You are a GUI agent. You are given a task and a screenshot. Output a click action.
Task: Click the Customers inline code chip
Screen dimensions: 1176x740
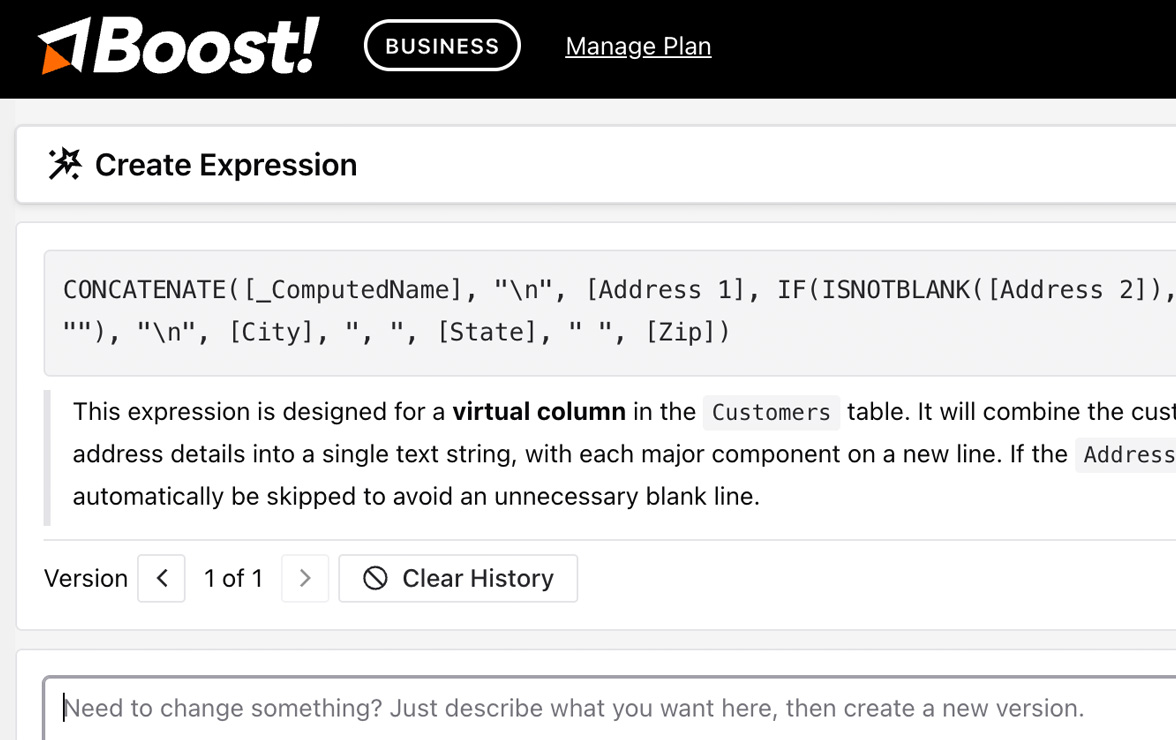[771, 412]
